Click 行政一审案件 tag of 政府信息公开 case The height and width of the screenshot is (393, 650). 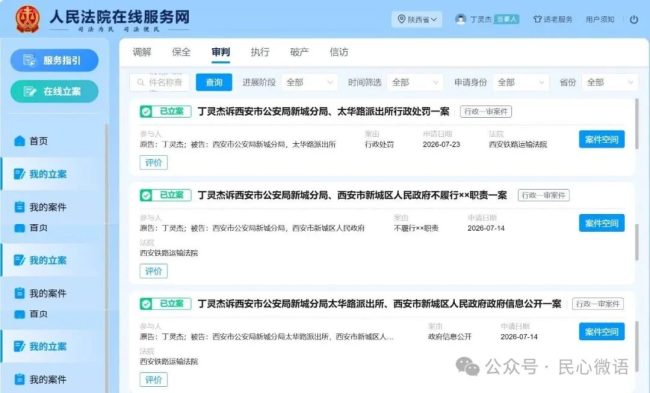(598, 304)
